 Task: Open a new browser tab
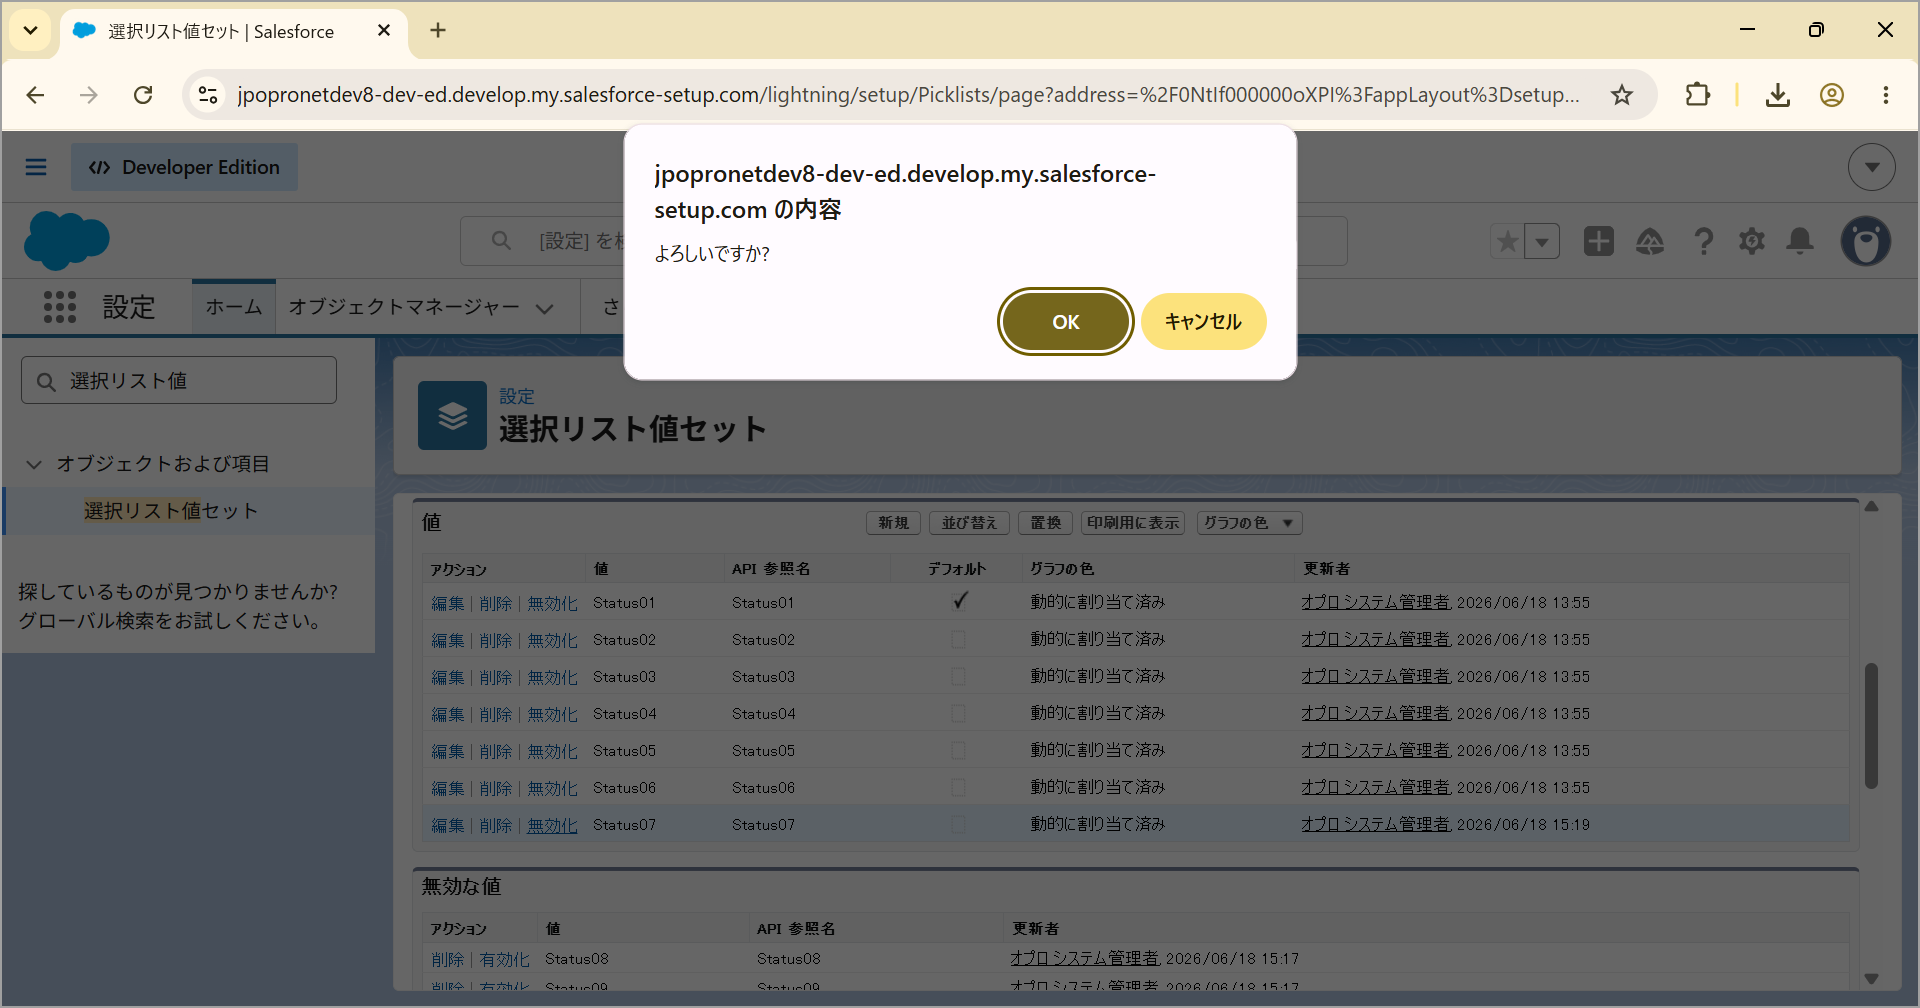pyautogui.click(x=438, y=31)
